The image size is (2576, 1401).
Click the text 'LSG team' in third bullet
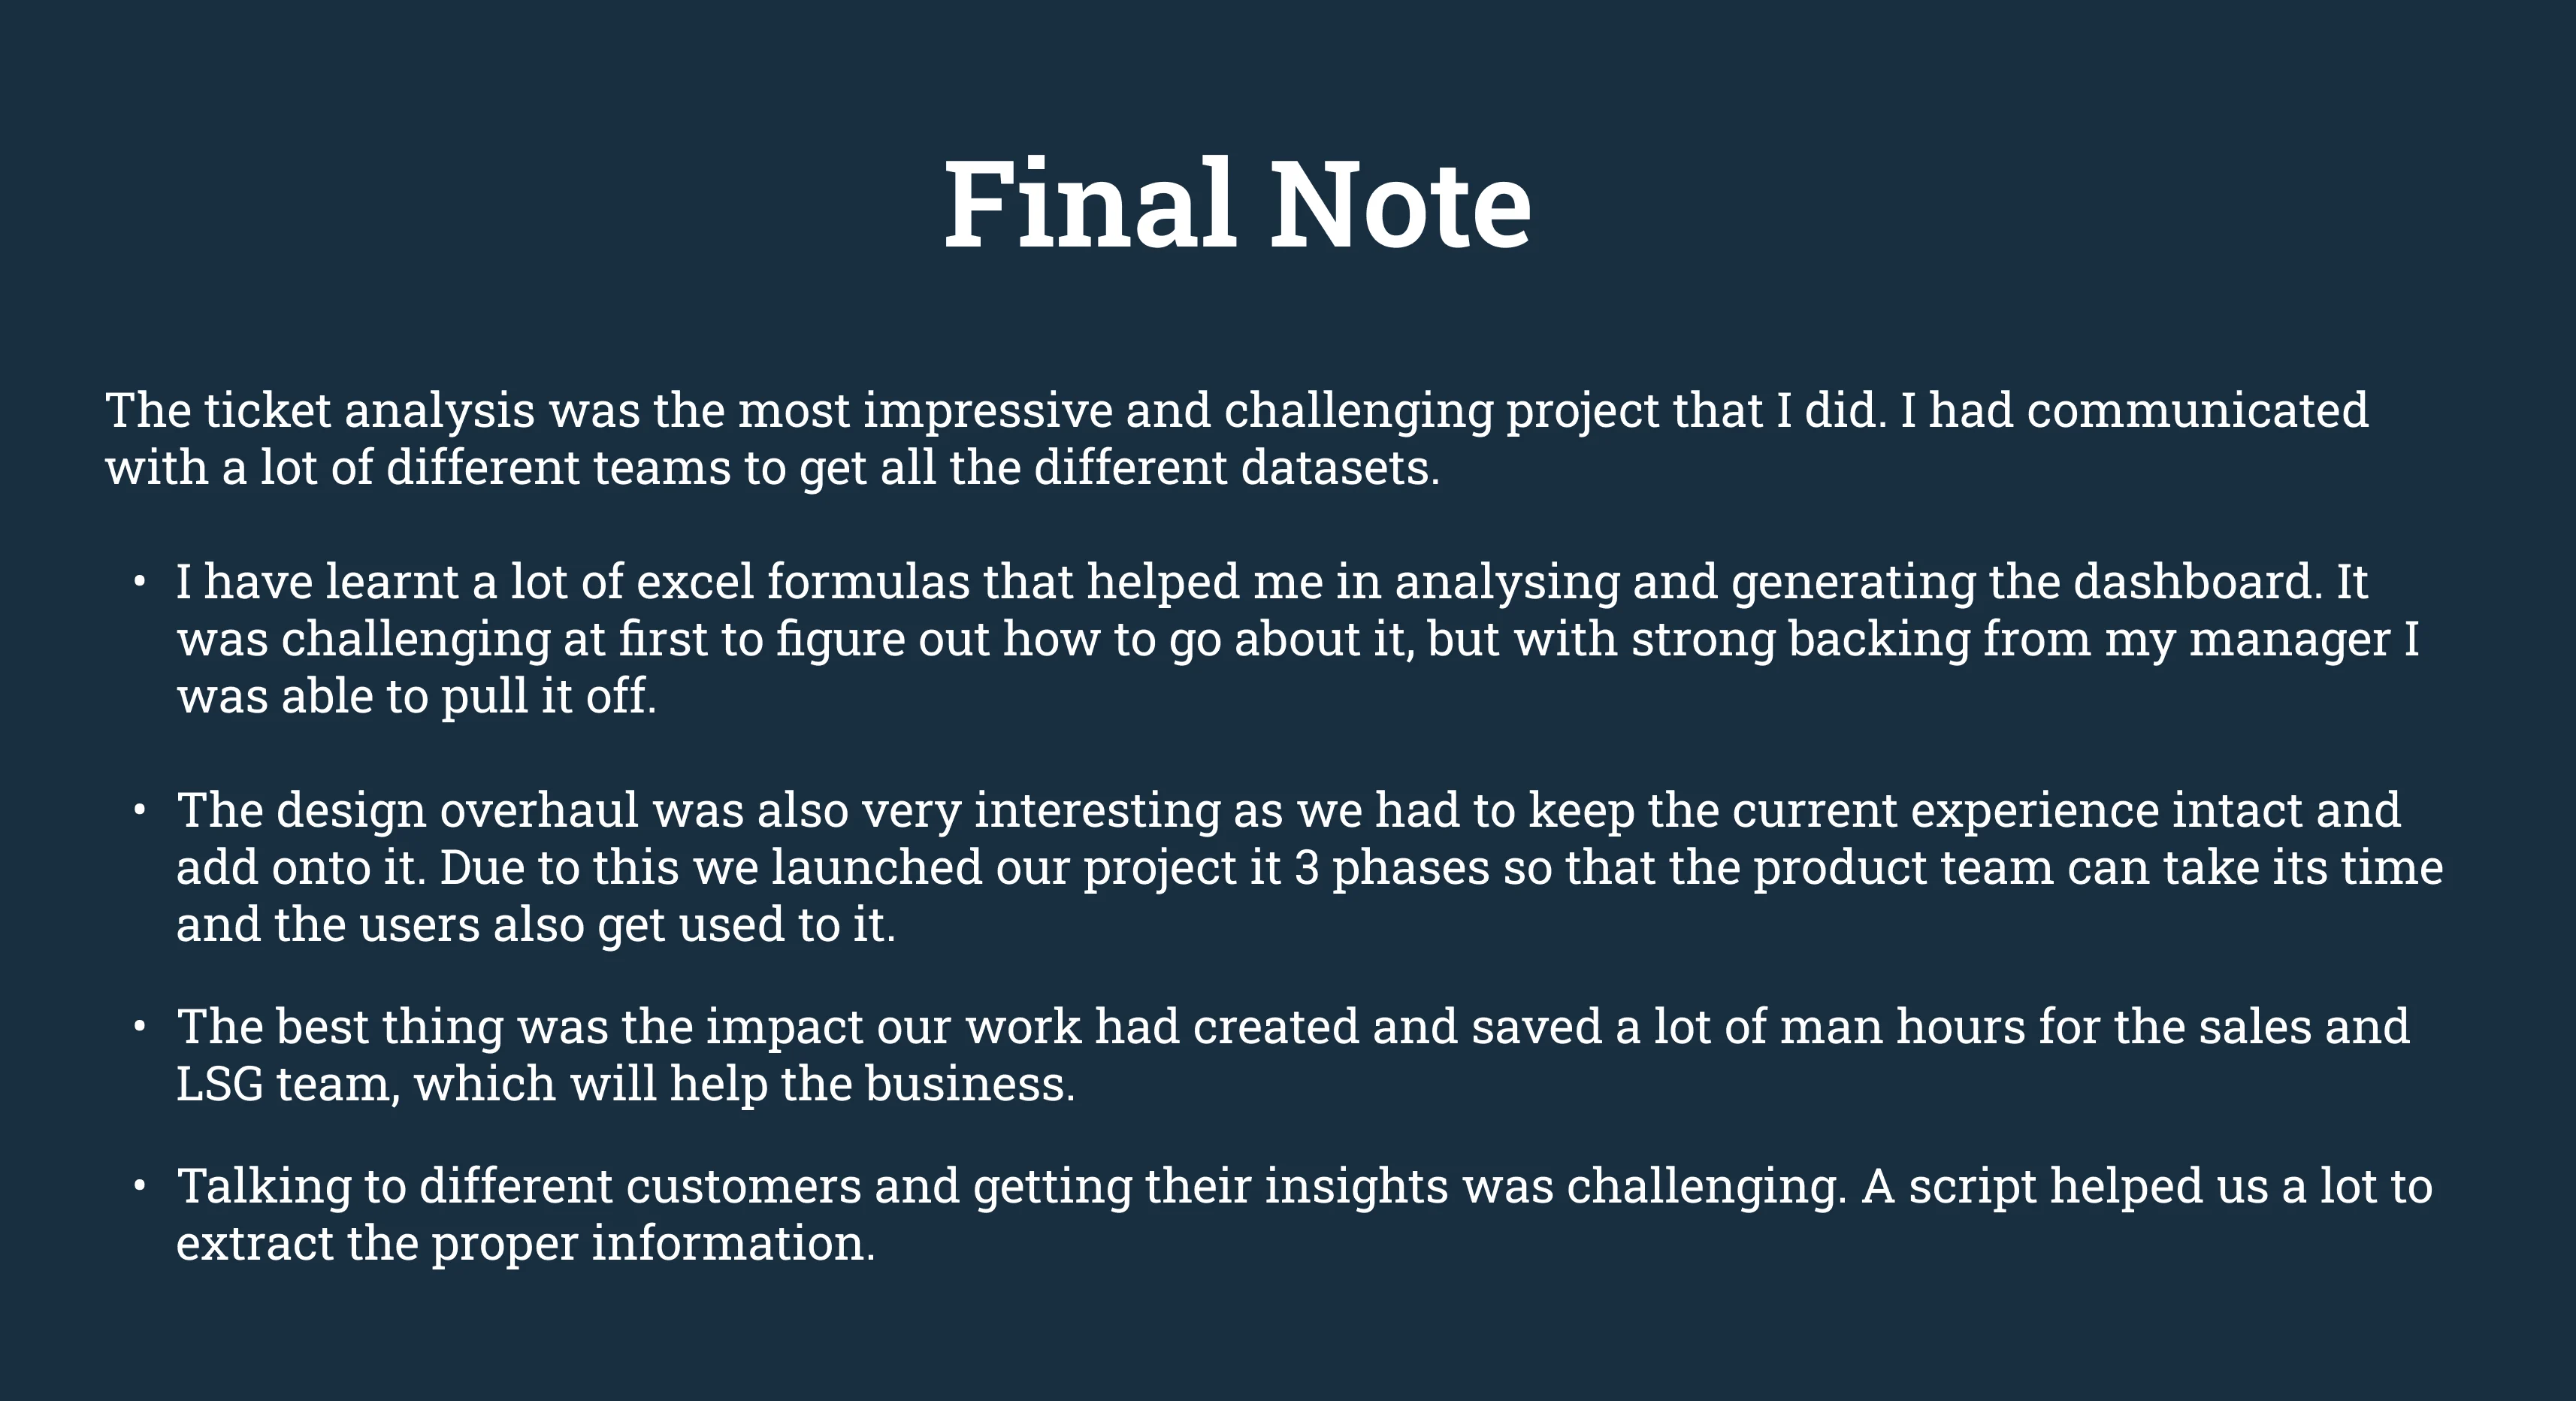[x=287, y=1084]
